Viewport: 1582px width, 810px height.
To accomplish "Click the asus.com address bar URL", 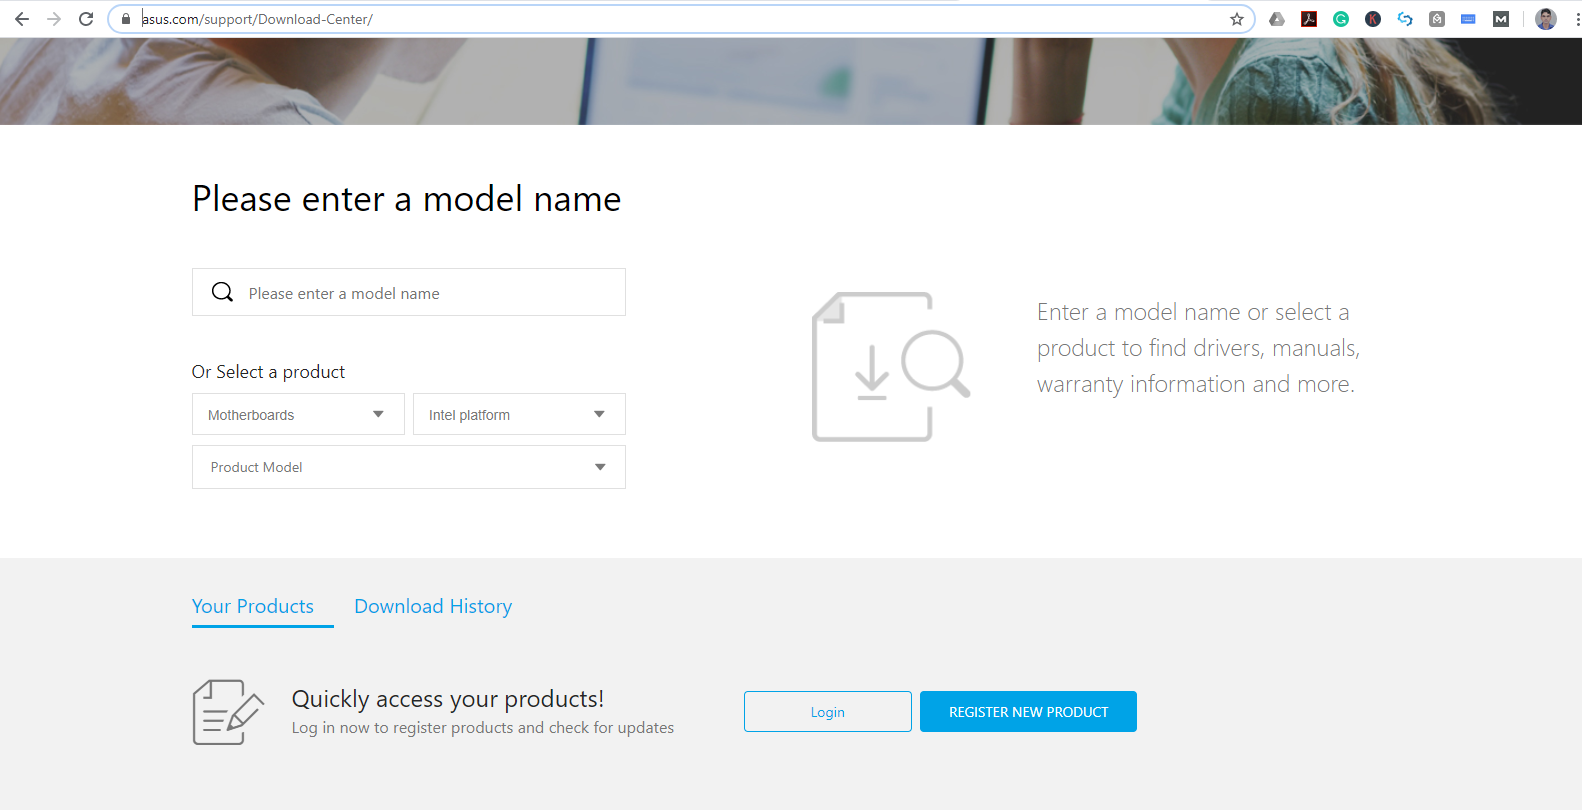I will [x=257, y=19].
